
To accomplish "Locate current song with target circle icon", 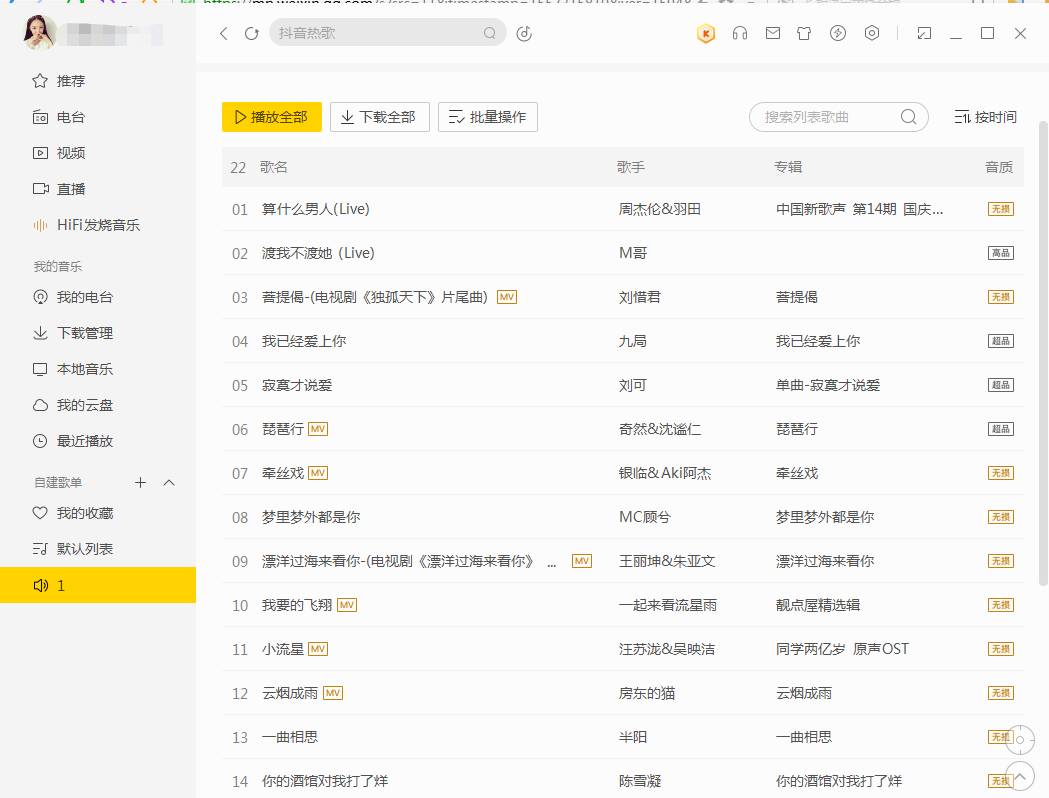I will [1020, 740].
